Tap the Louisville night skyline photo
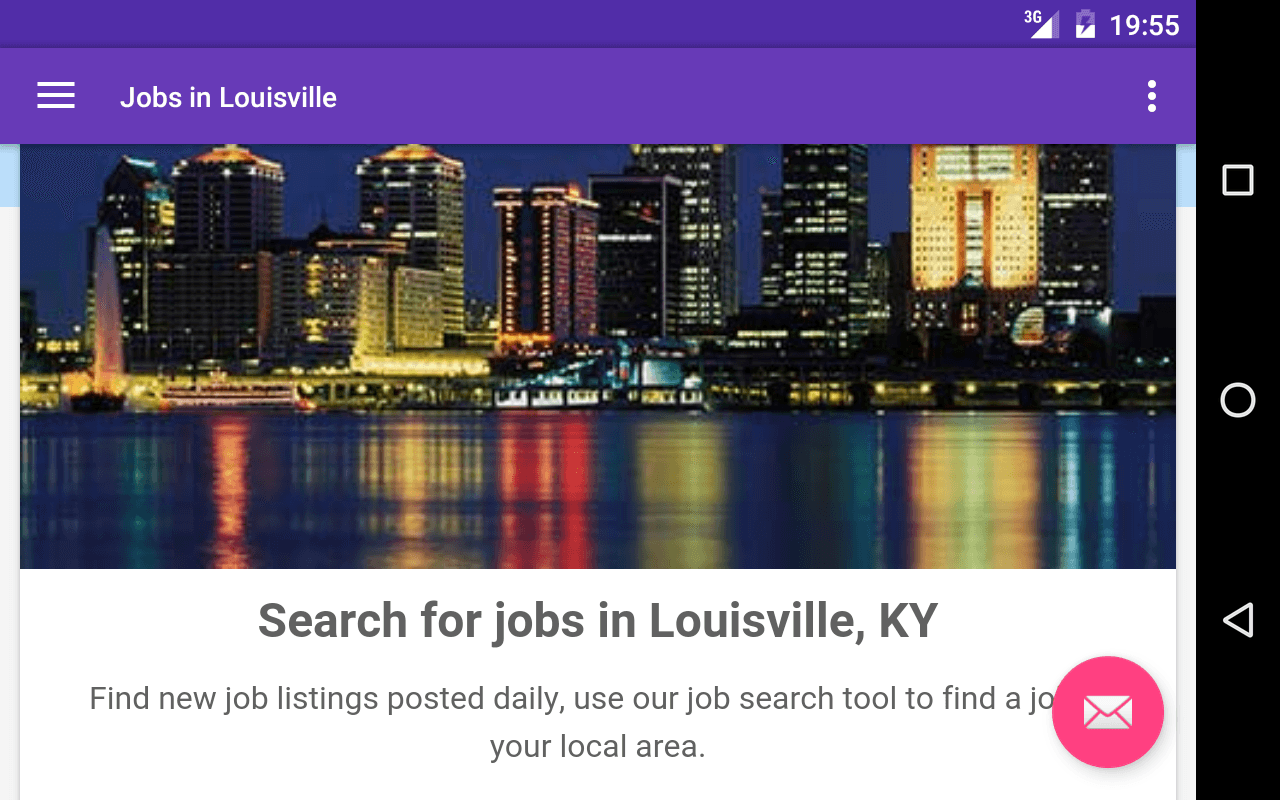Image resolution: width=1280 pixels, height=800 pixels. coord(598,357)
